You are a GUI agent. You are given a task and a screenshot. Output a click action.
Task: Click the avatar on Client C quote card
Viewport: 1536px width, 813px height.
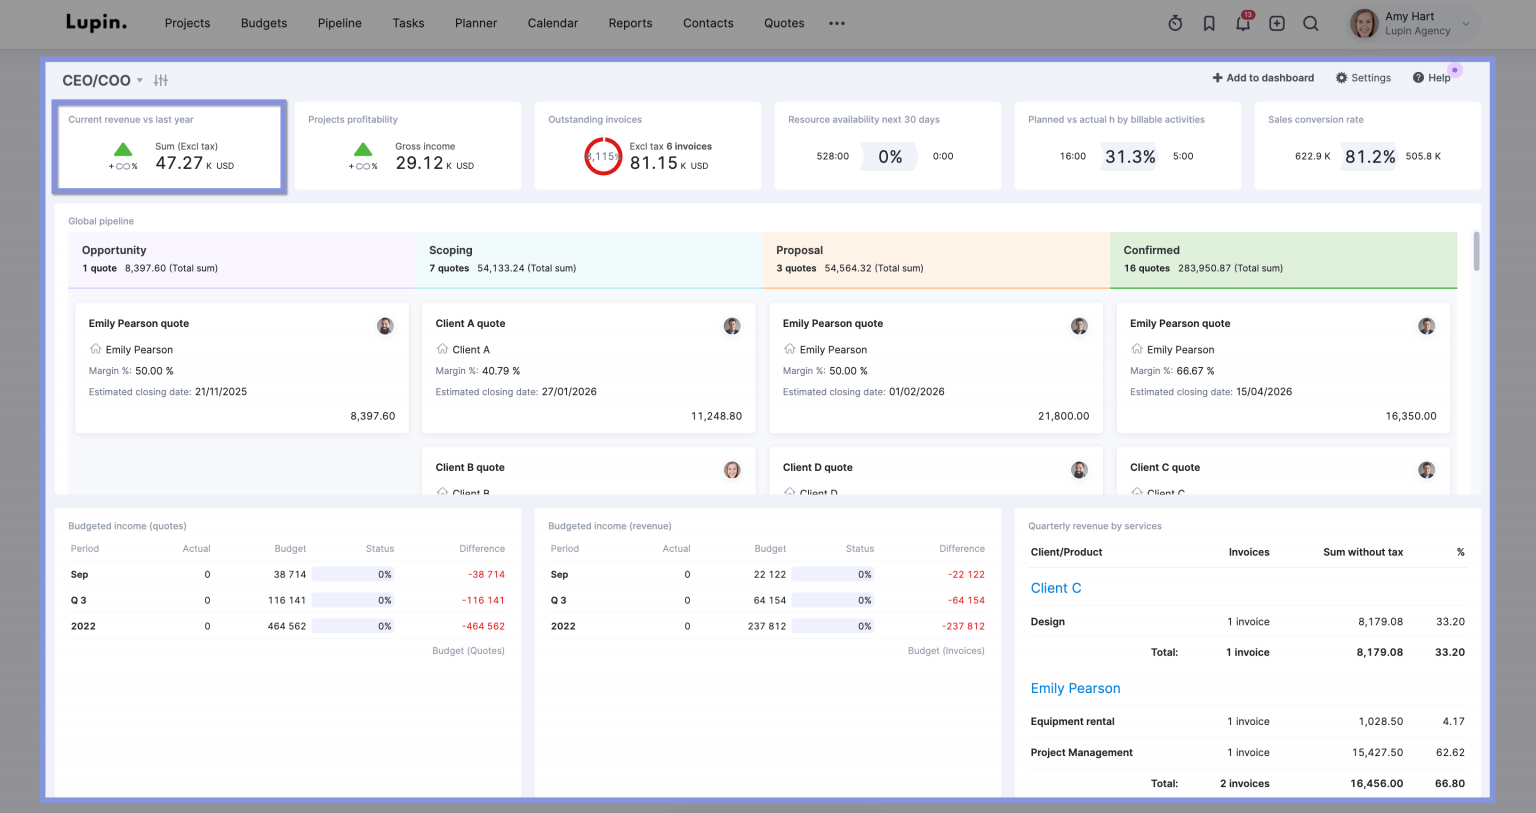pyautogui.click(x=1426, y=469)
